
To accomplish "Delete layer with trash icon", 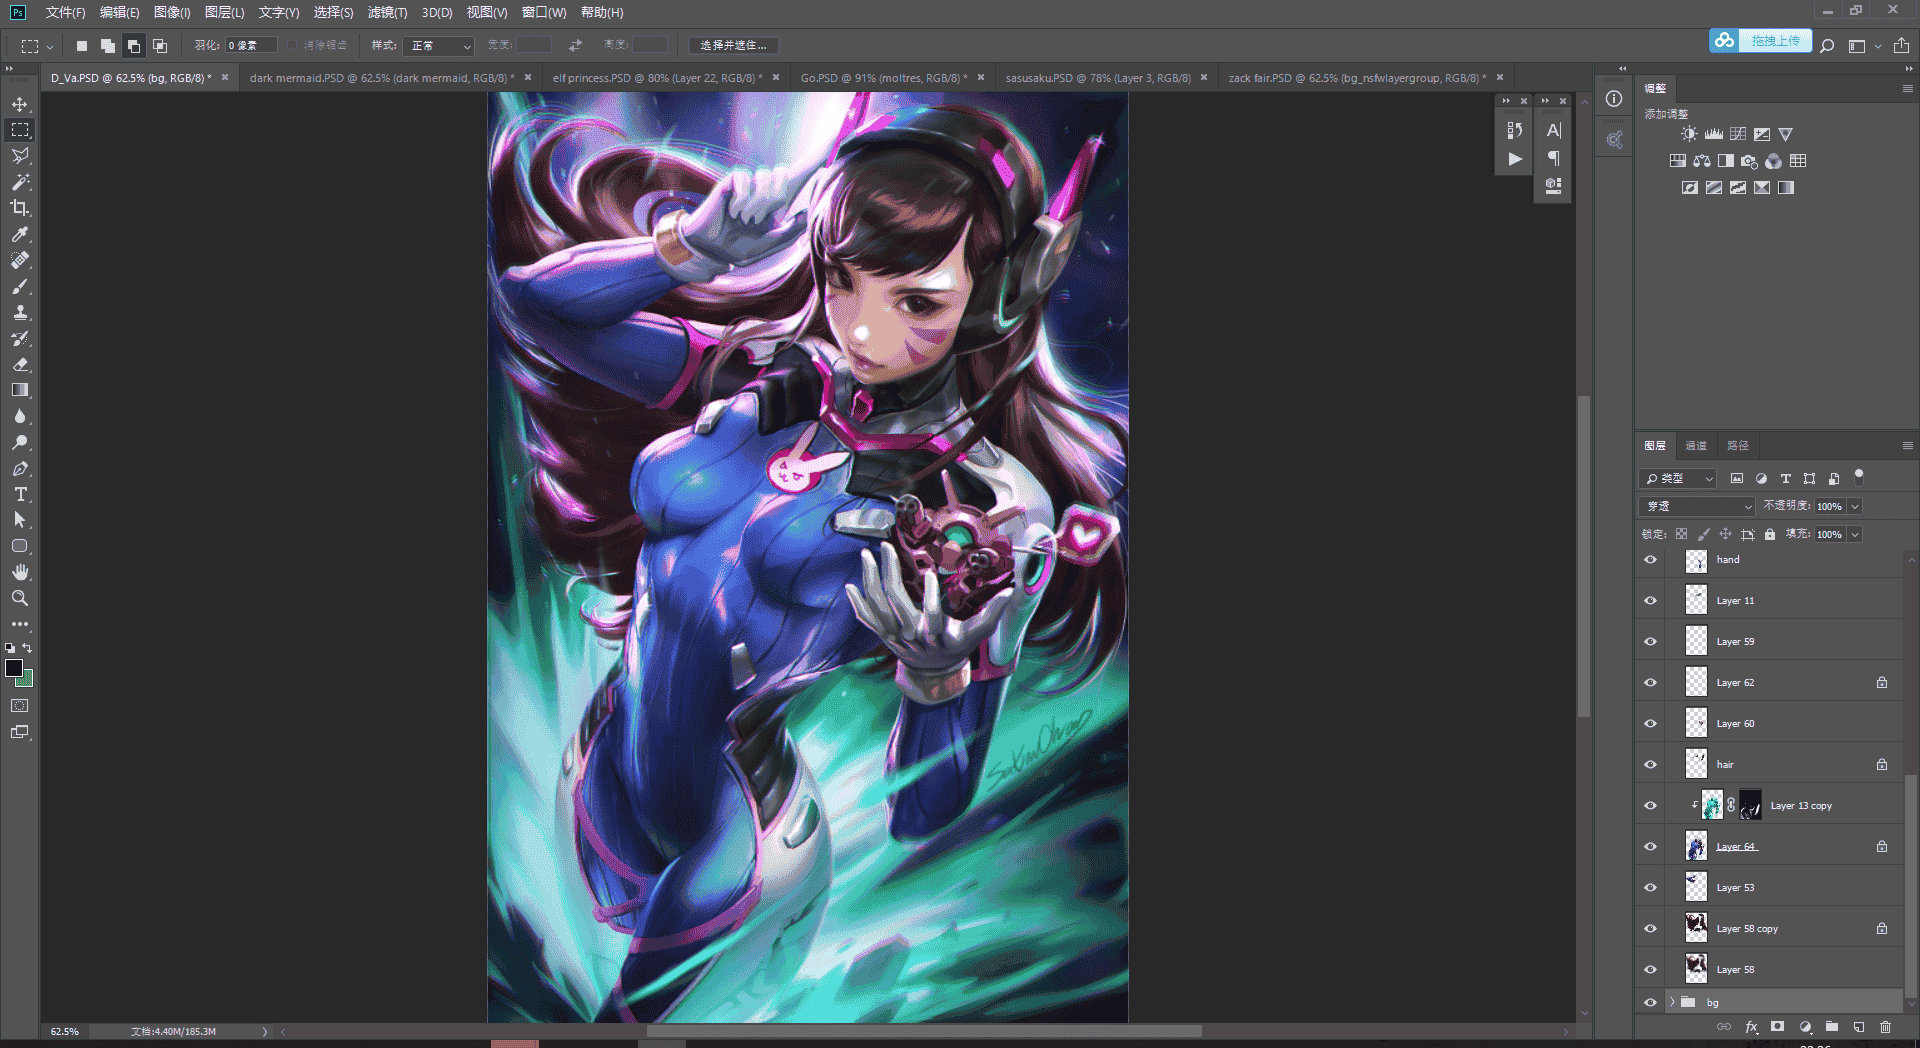I will (1885, 1027).
